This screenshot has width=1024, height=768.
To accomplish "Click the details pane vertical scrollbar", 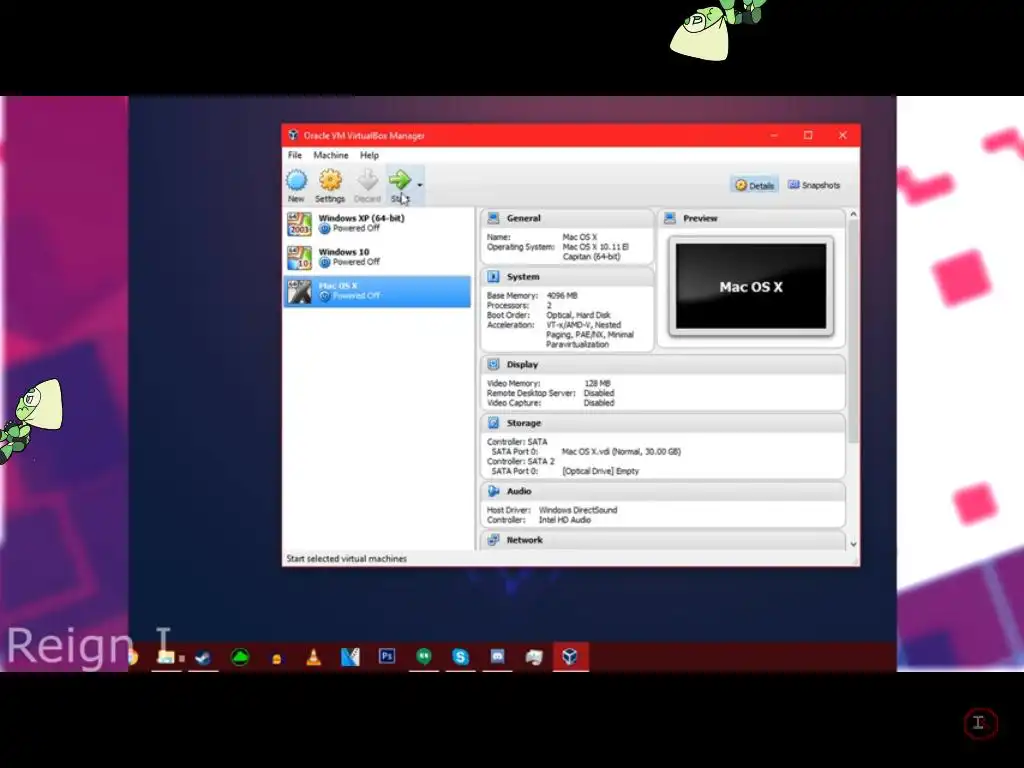I will click(x=853, y=333).
